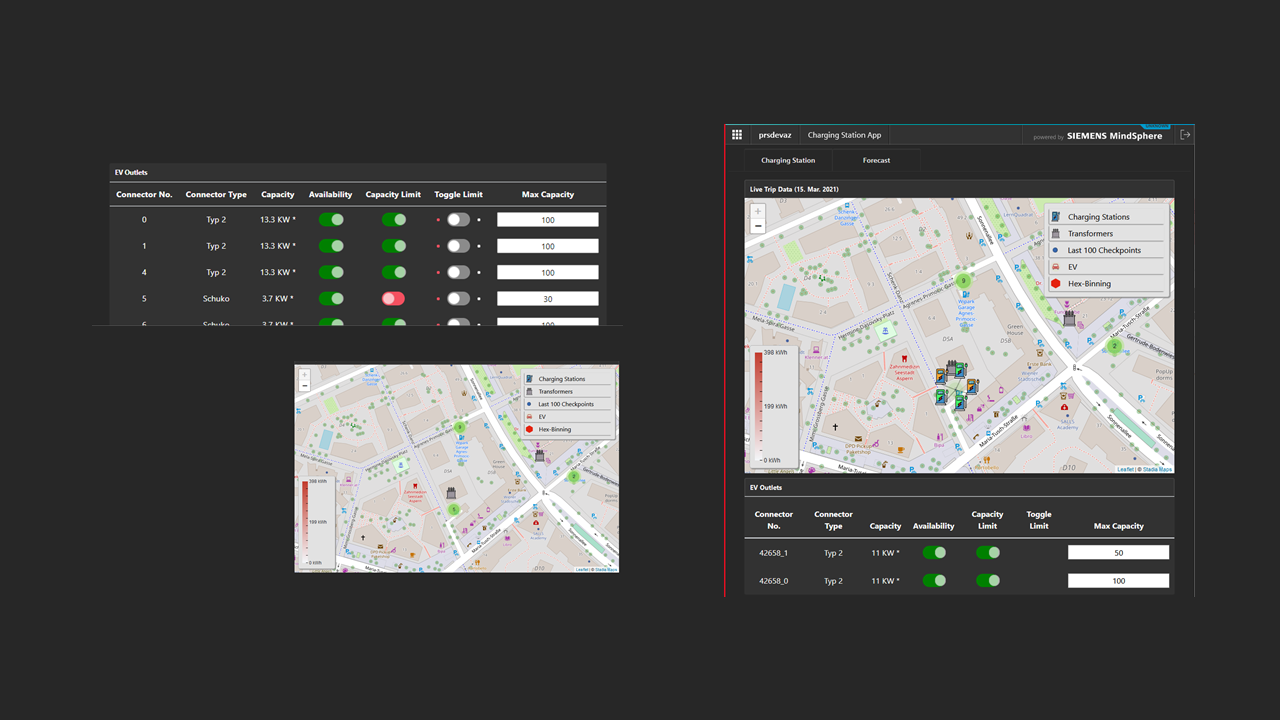Click the Hex-Binning red hexagon legend icon

[1056, 284]
